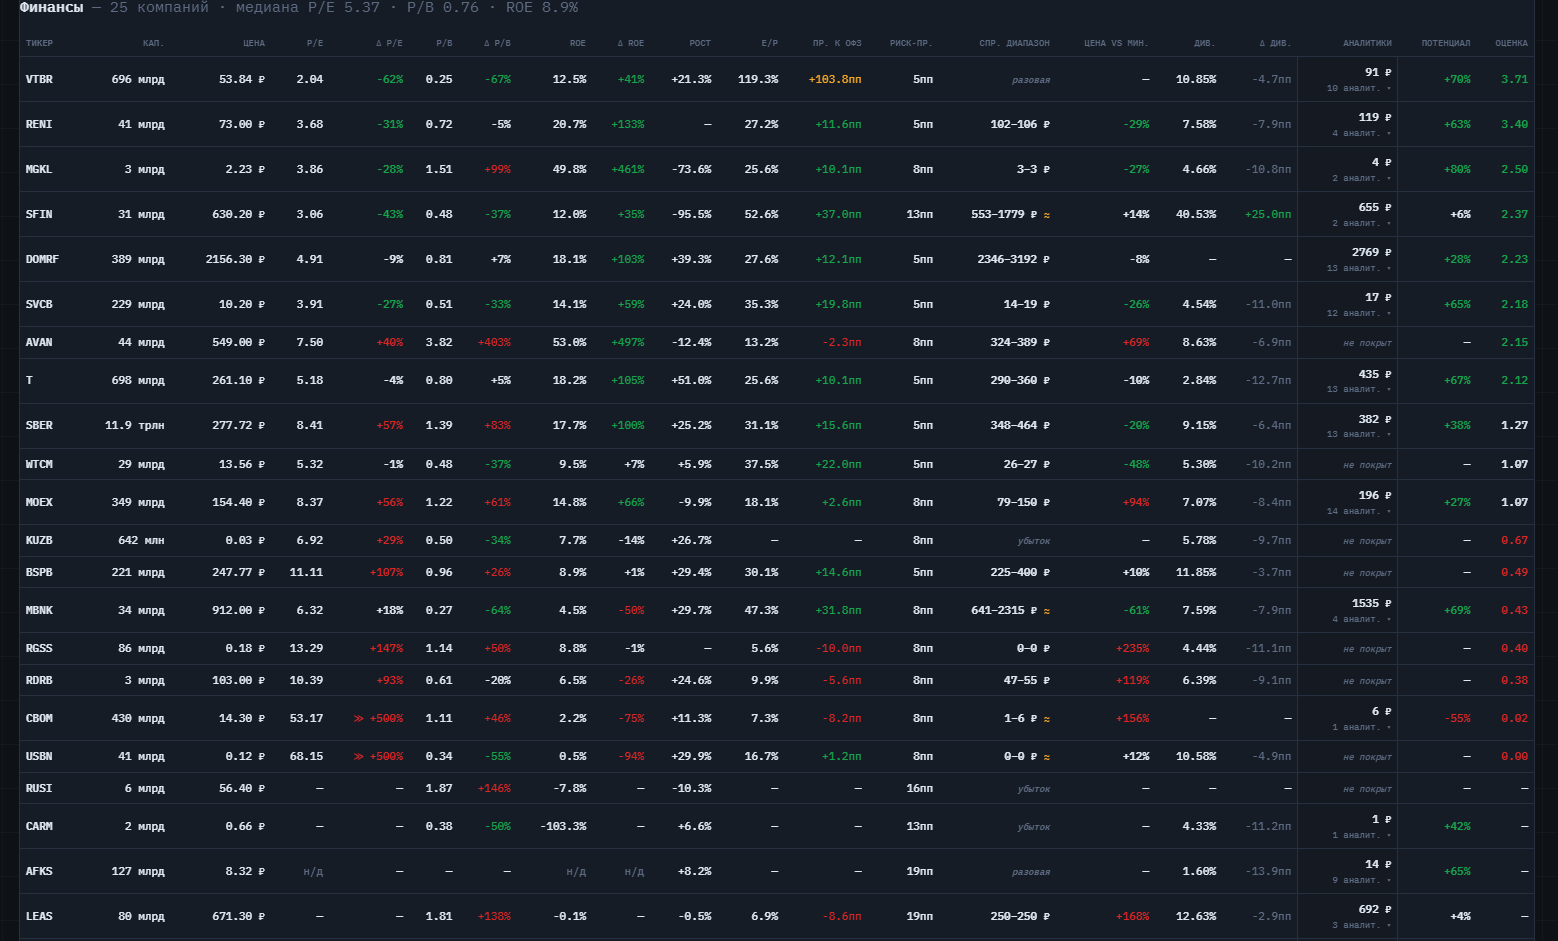Click the SBER ticker
The image size is (1558, 941).
[x=39, y=426]
